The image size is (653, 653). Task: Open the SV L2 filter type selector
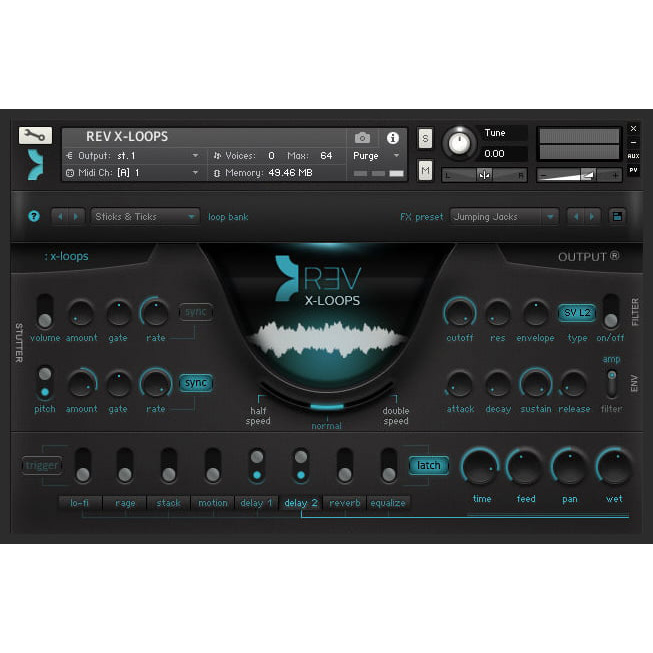[577, 313]
